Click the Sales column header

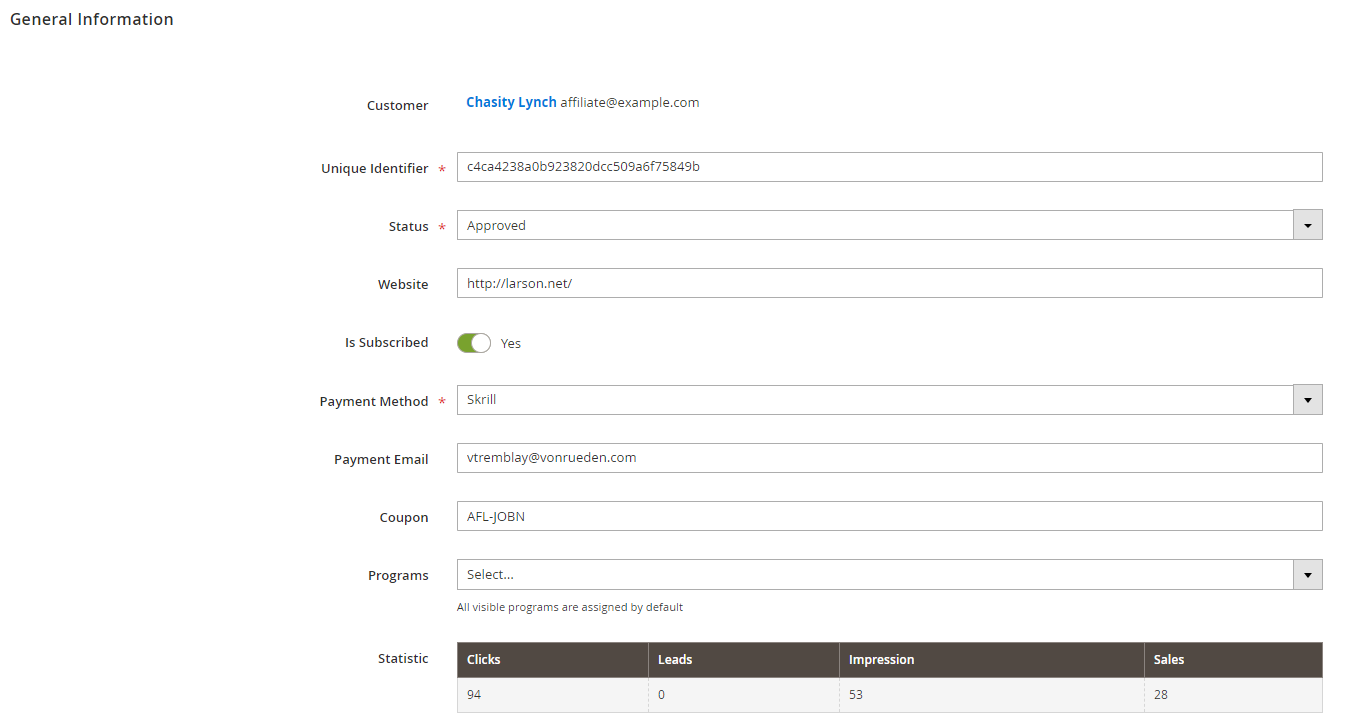click(1233, 660)
